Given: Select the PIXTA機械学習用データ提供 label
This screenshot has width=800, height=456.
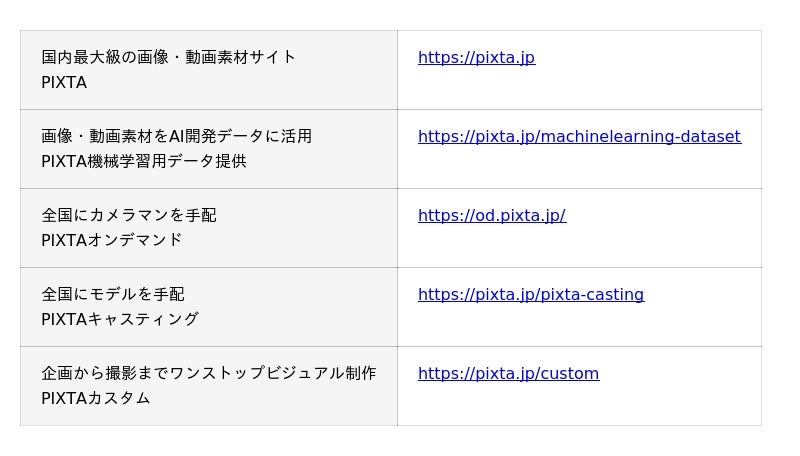Looking at the screenshot, I should [144, 162].
